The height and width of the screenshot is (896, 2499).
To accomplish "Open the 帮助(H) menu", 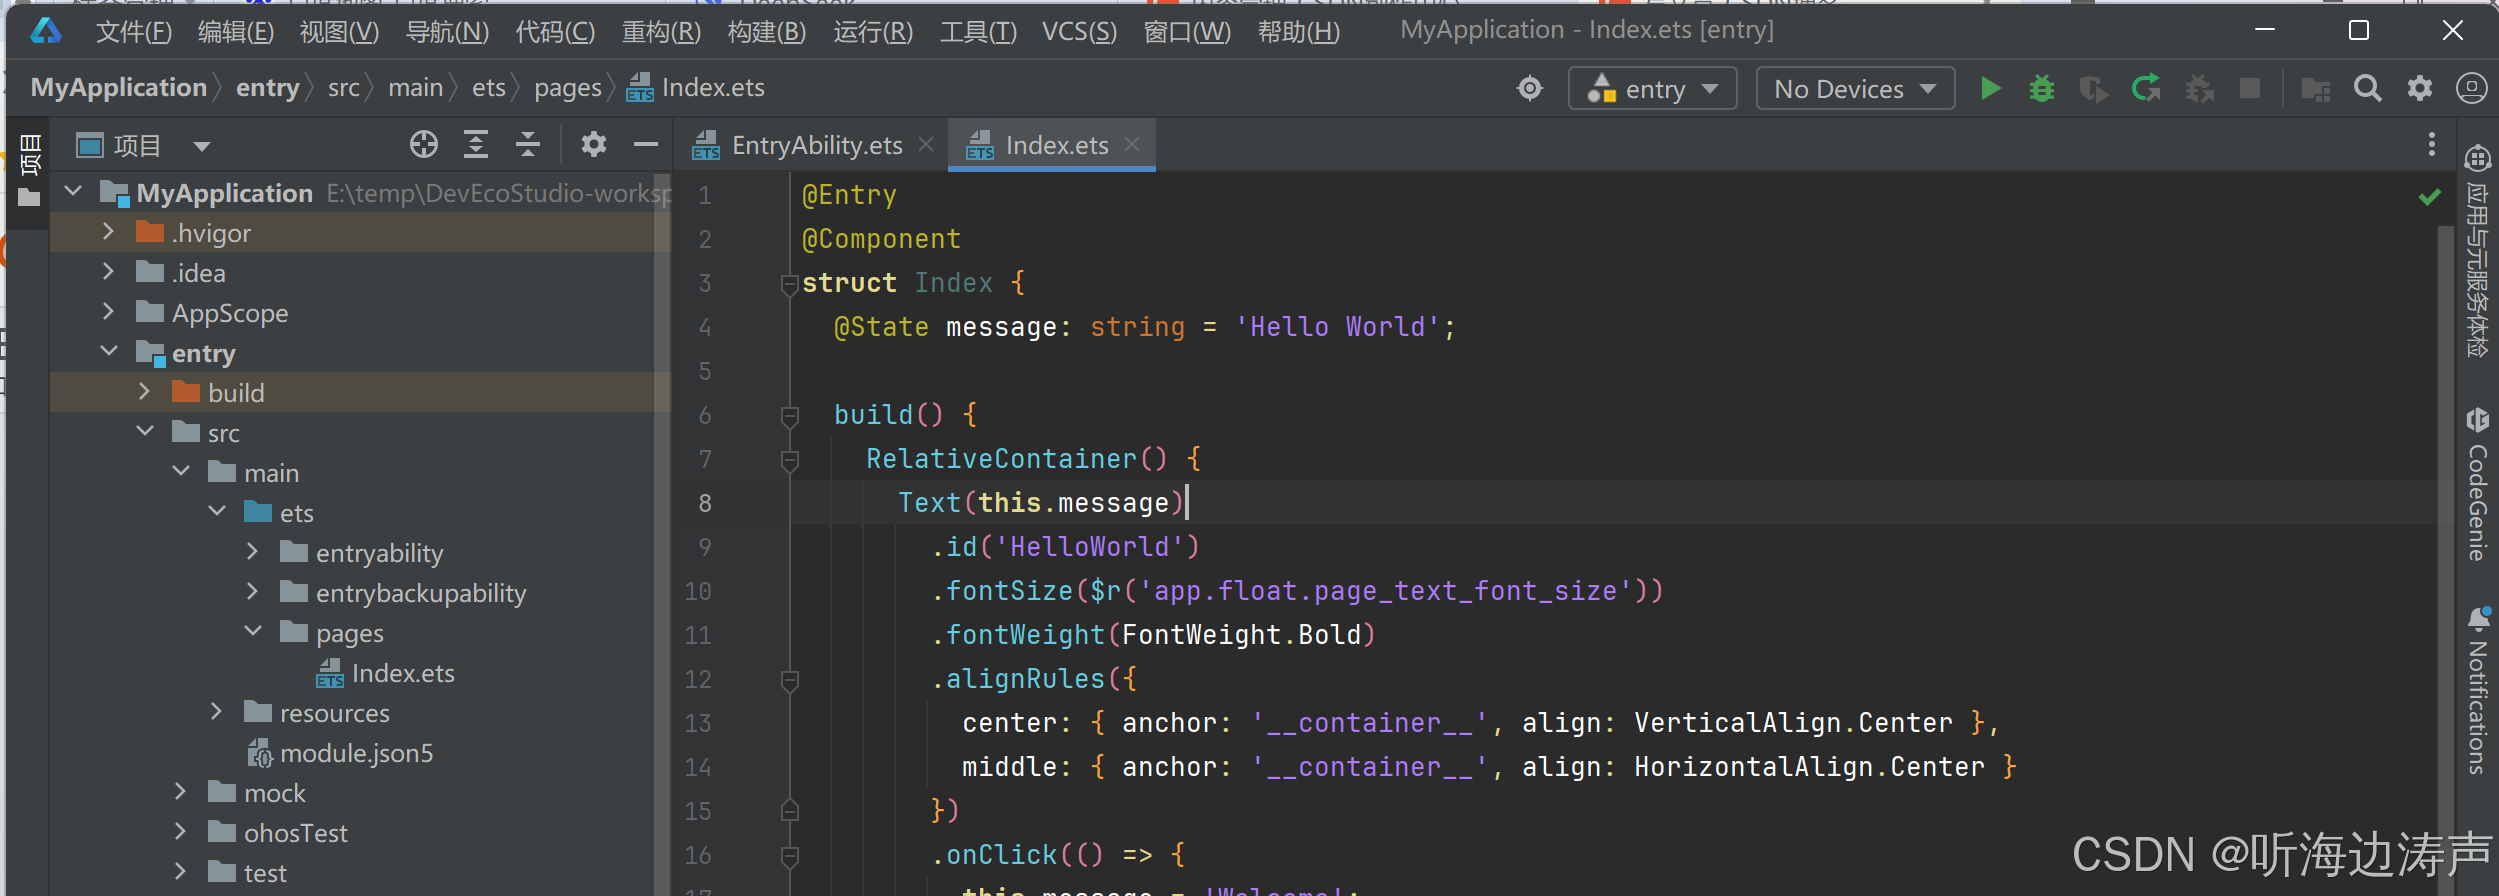I will (1298, 32).
